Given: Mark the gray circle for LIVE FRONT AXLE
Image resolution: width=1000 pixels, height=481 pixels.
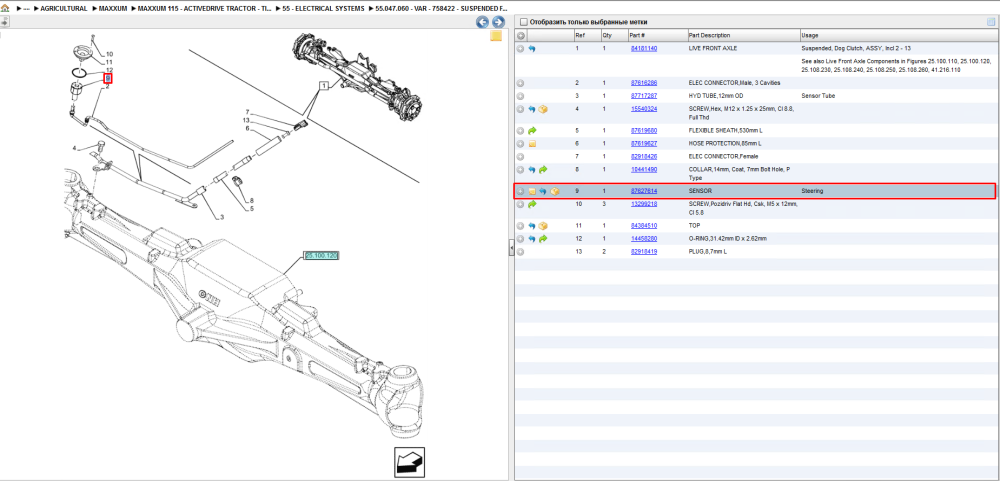Looking at the screenshot, I should pos(520,48).
